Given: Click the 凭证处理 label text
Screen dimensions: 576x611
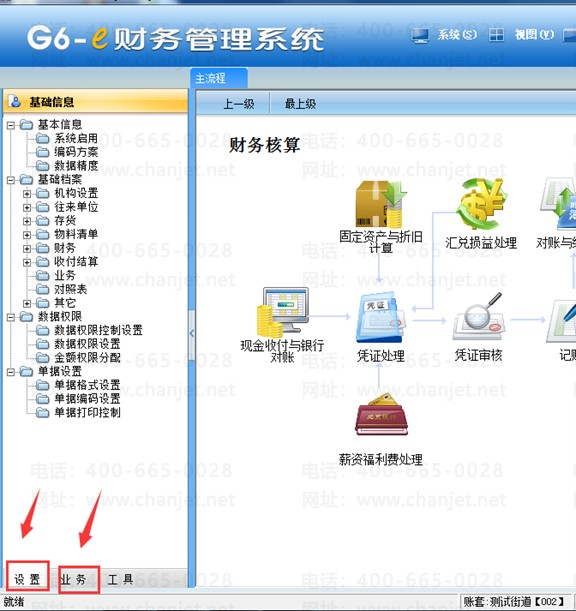Looking at the screenshot, I should point(381,355).
